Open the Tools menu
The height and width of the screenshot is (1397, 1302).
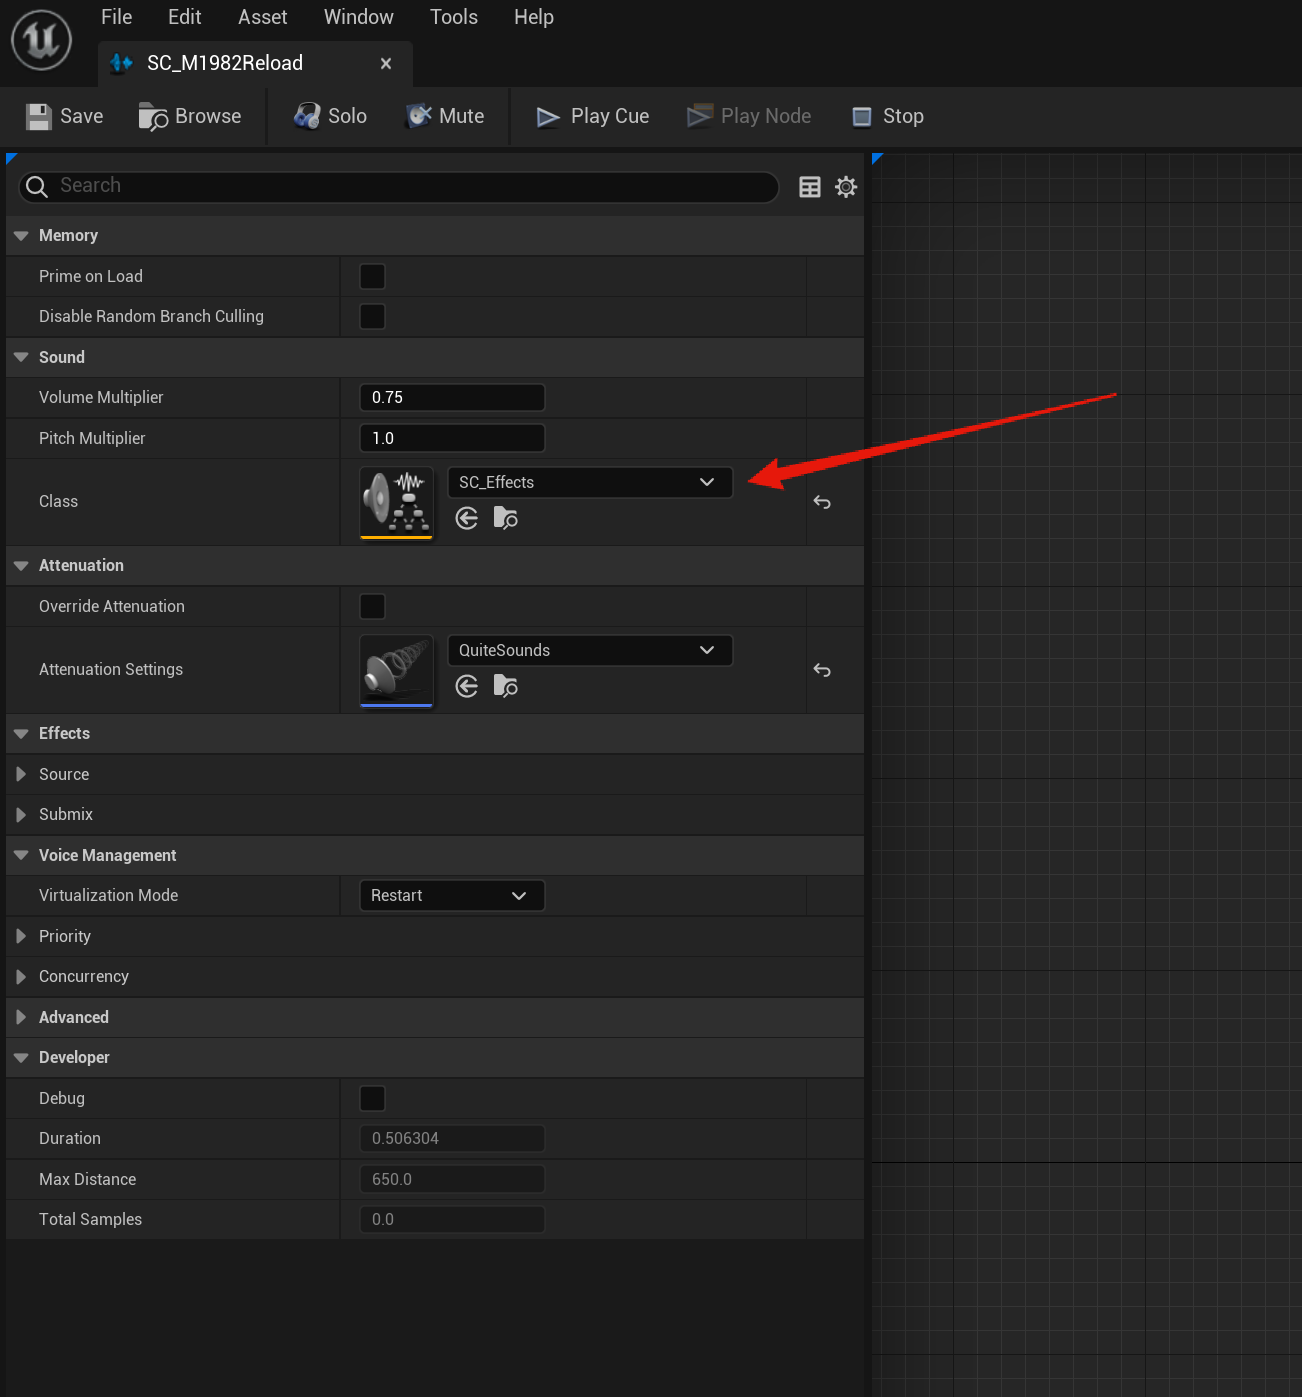pyautogui.click(x=453, y=17)
